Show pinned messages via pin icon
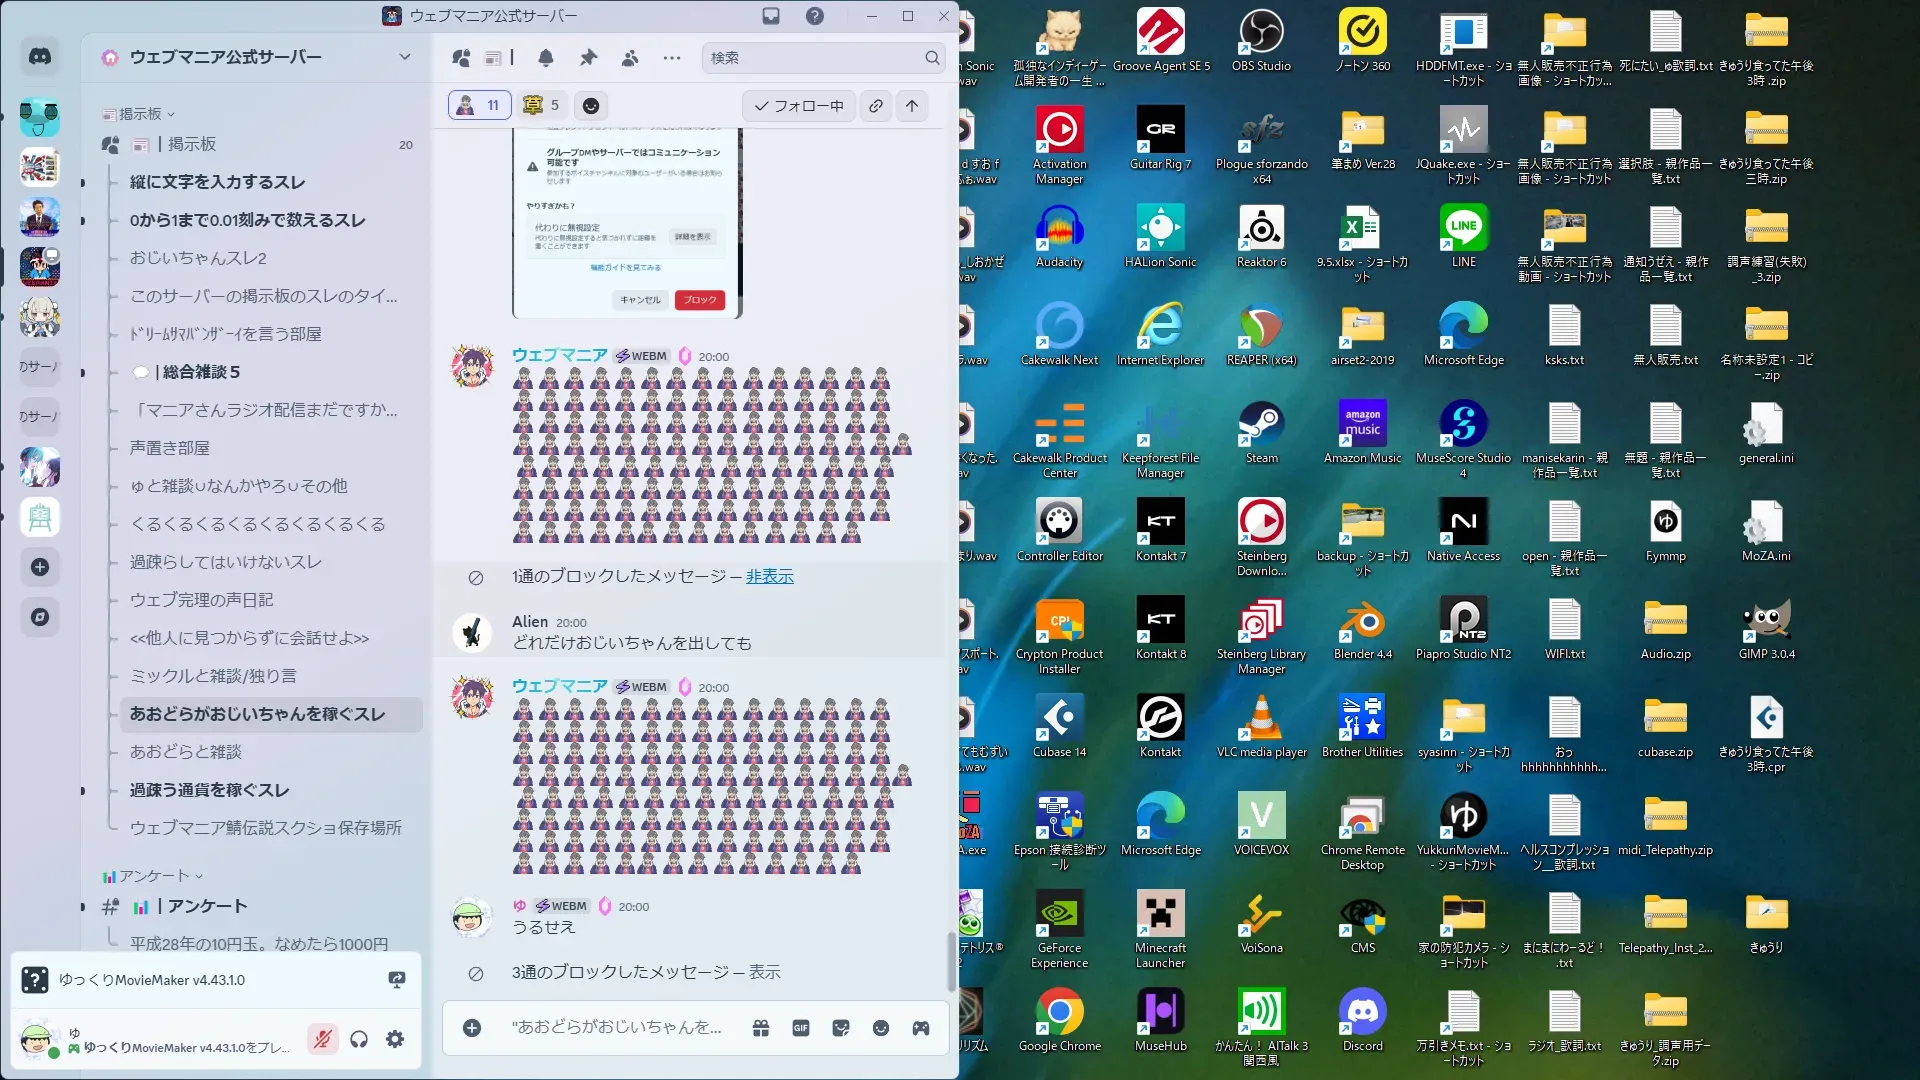The image size is (1920, 1080). click(588, 58)
